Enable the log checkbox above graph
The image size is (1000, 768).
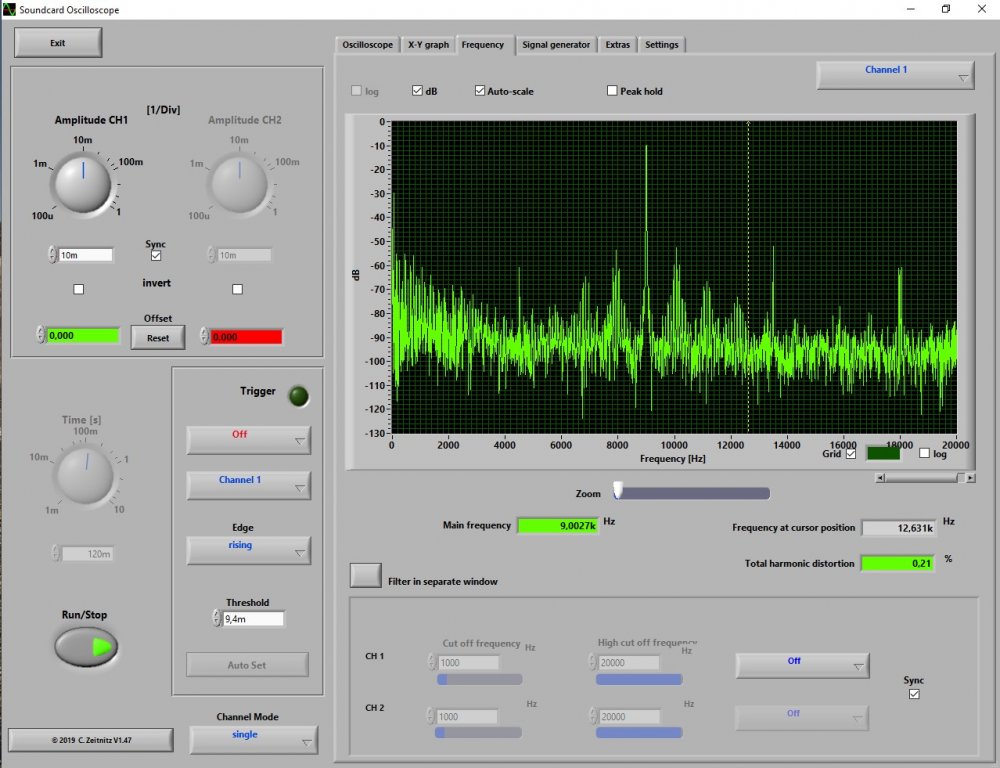coord(357,91)
